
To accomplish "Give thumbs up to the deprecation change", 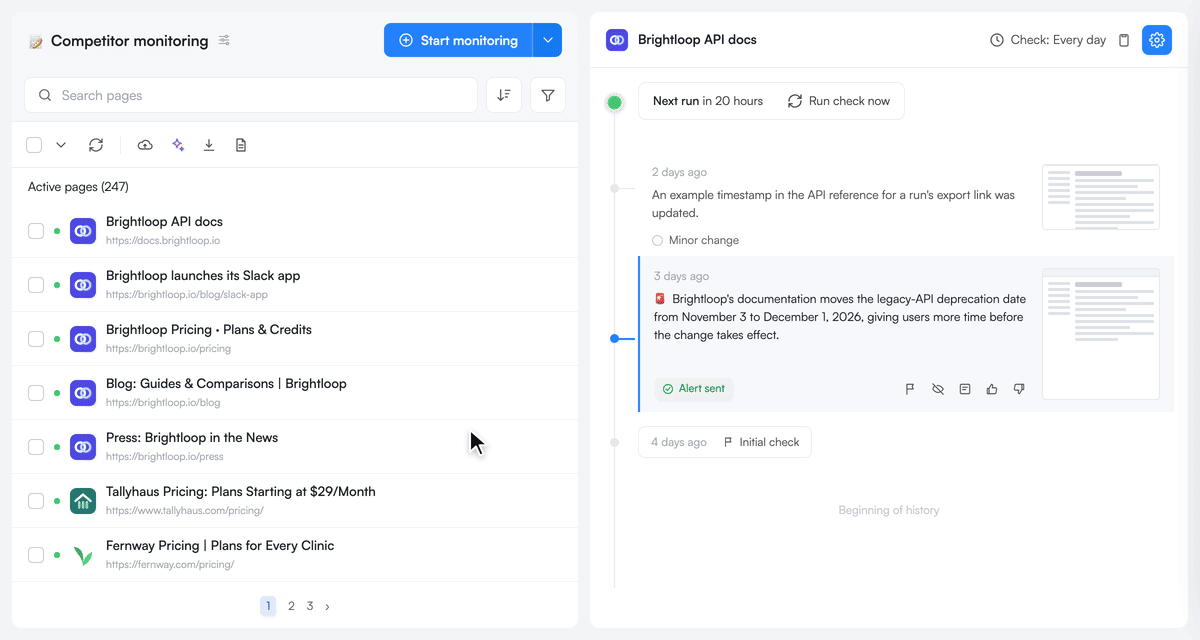I will 992,389.
